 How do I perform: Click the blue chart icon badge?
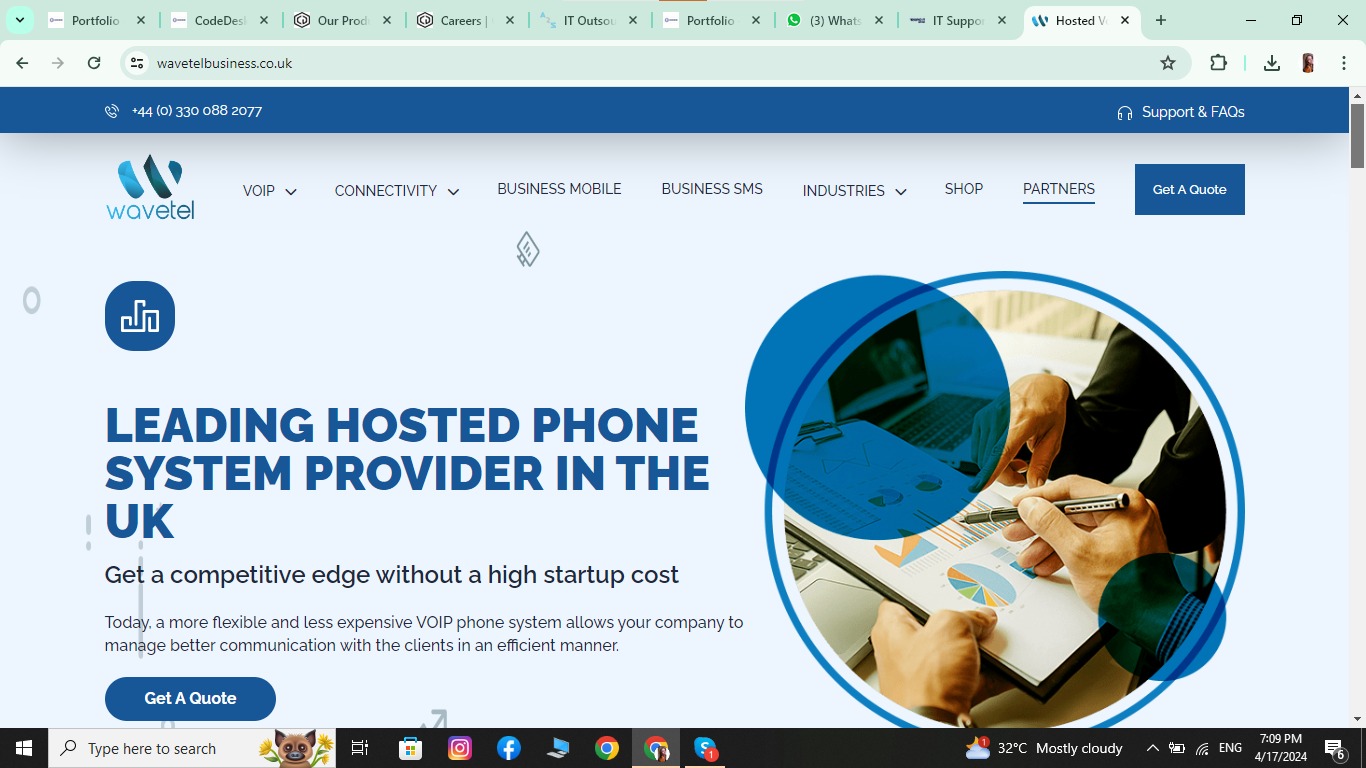click(x=140, y=316)
